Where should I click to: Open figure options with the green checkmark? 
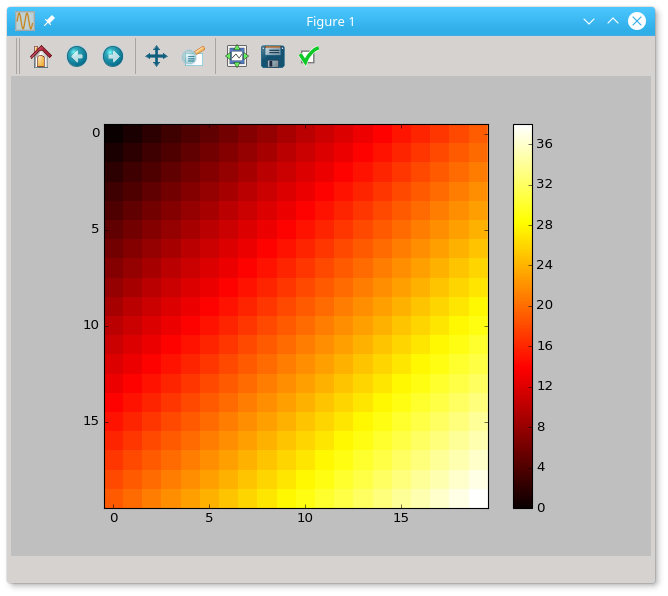pyautogui.click(x=309, y=57)
